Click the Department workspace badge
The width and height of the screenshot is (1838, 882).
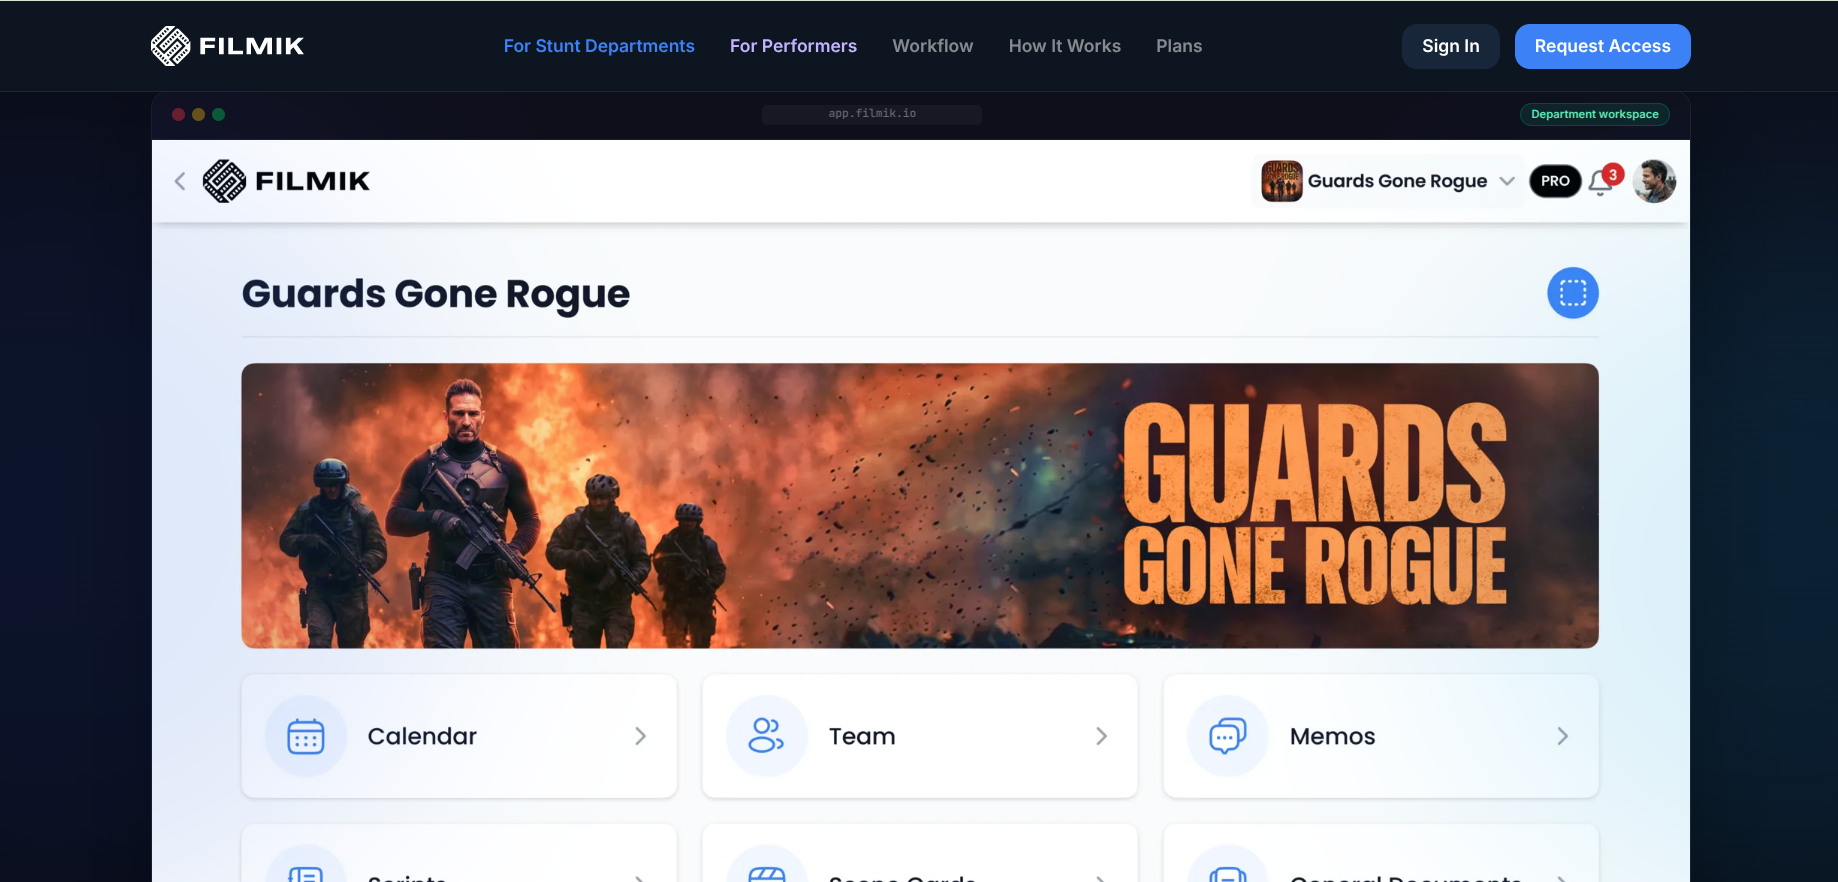1594,114
